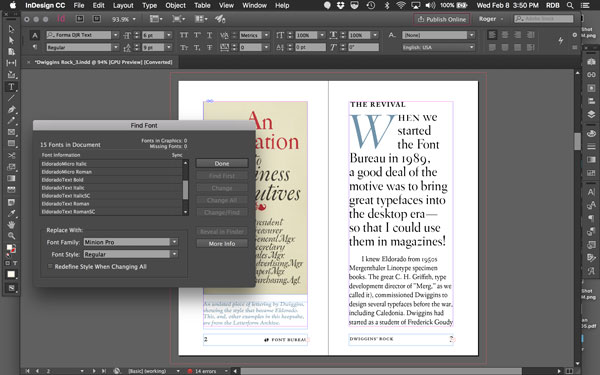Set paragraph alignment to Align Left
600x375 pixels.
click(x=492, y=35)
